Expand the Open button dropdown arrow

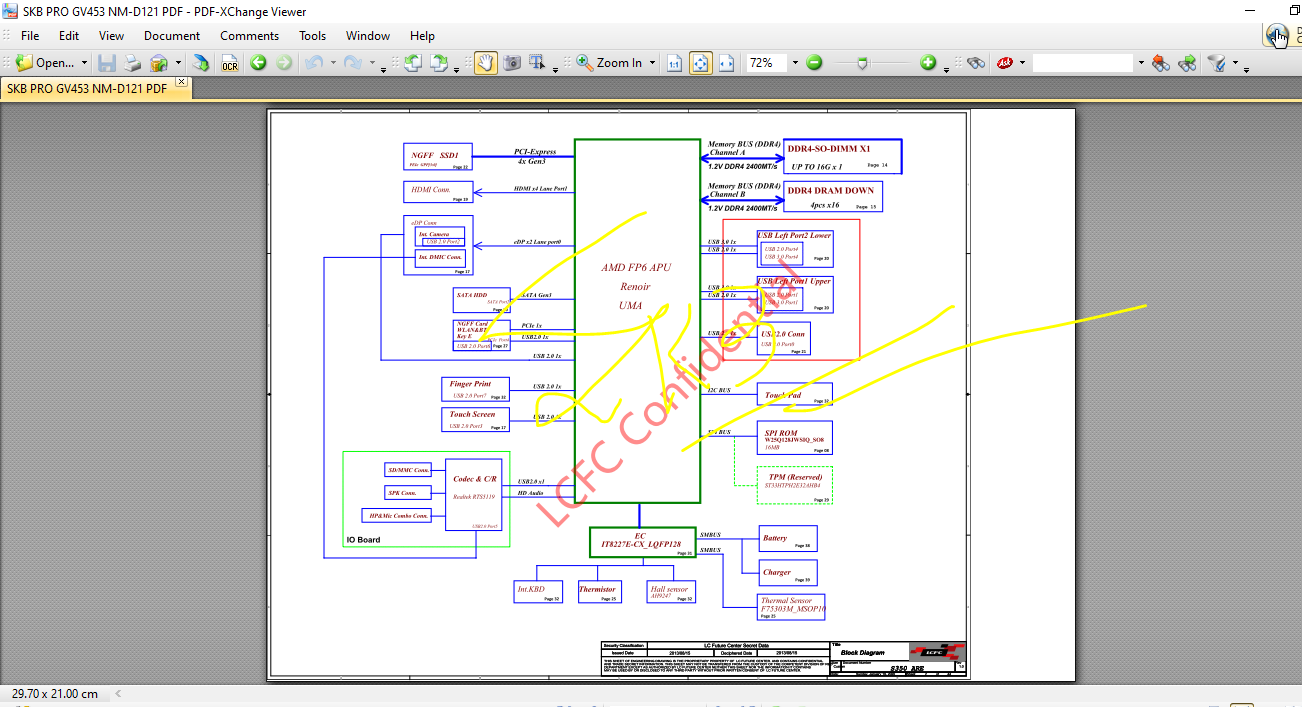tap(84, 63)
